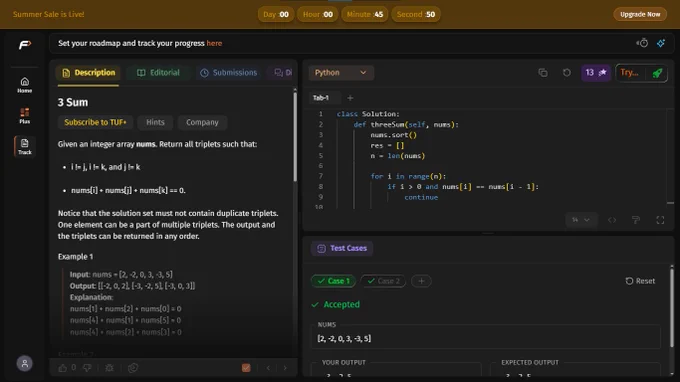Image resolution: width=680 pixels, height=382 pixels.
Task: Start the timer icon in top bar
Action: click(642, 43)
